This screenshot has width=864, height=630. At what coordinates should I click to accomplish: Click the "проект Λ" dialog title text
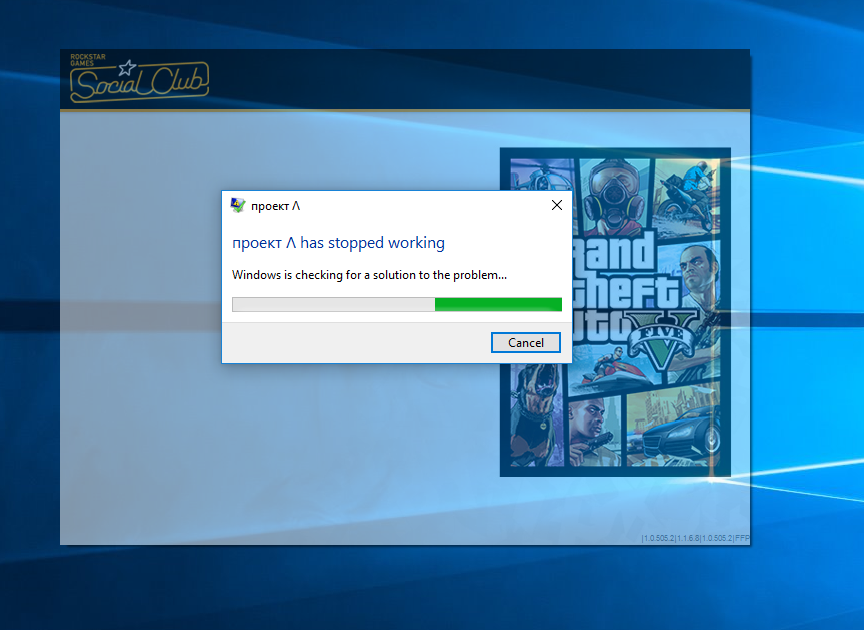pyautogui.click(x=276, y=206)
